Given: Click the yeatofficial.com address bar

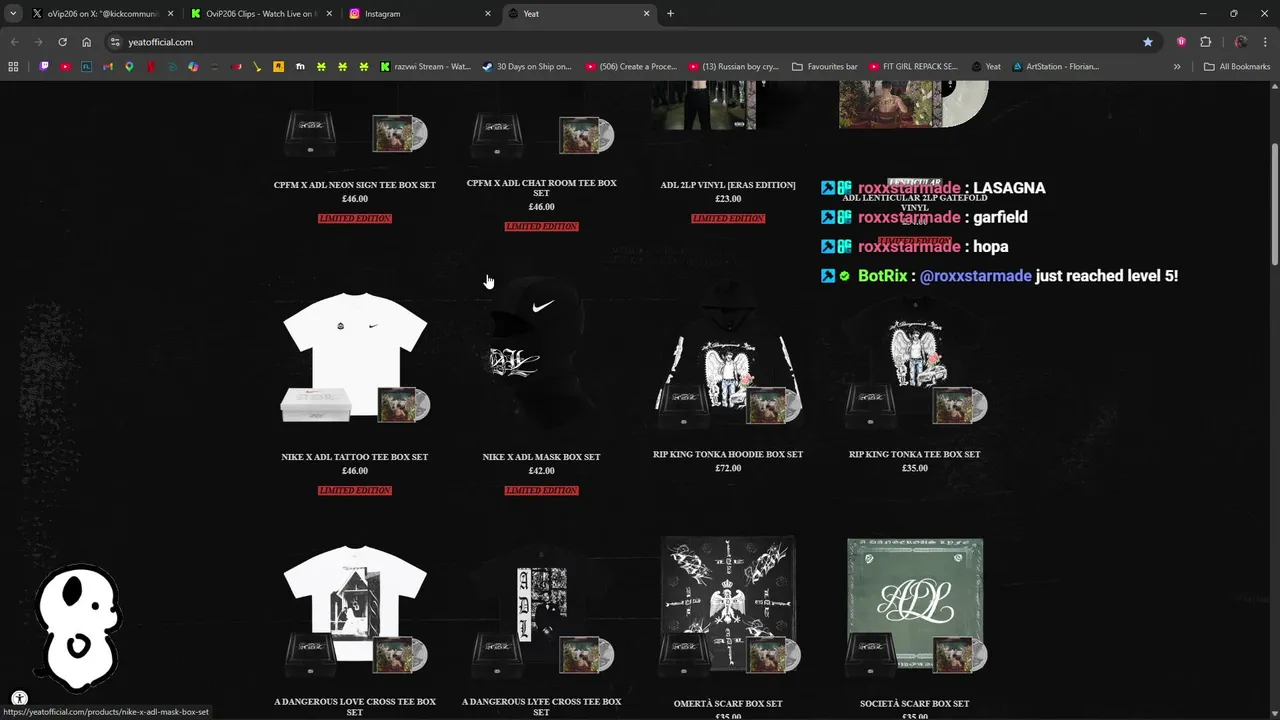Looking at the screenshot, I should (x=630, y=42).
